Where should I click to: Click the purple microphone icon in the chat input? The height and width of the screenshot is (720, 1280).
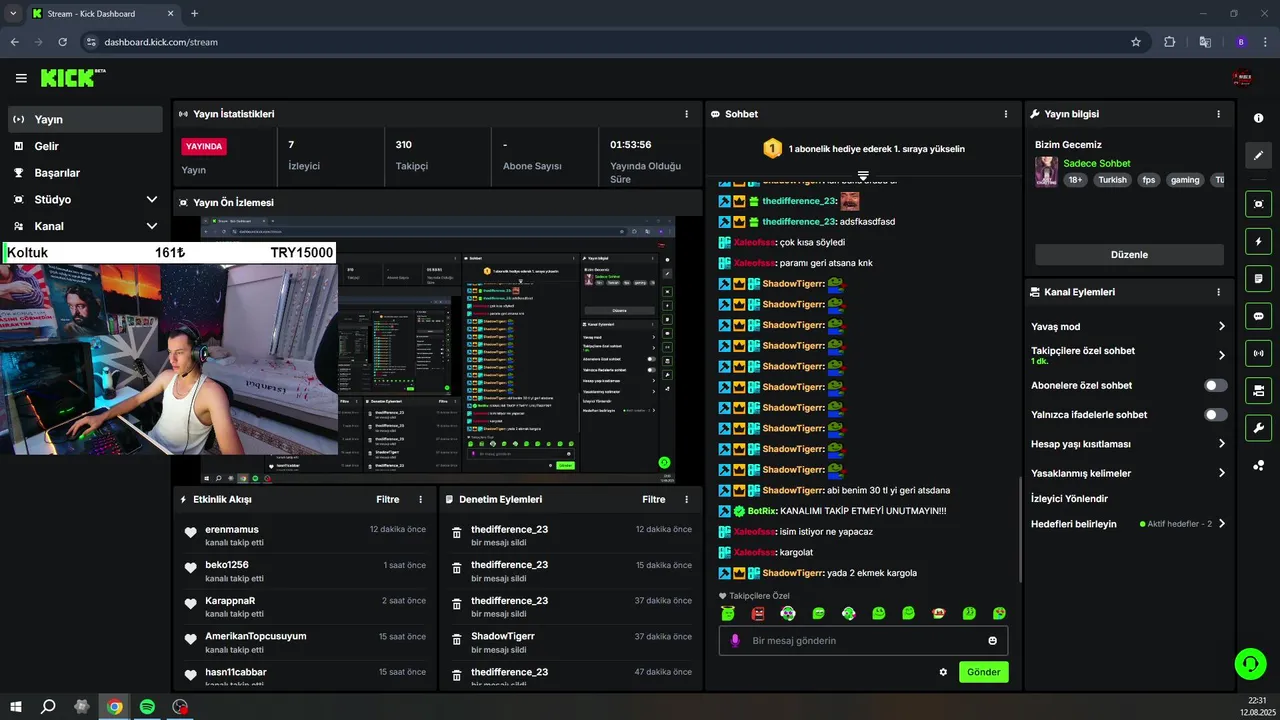735,641
